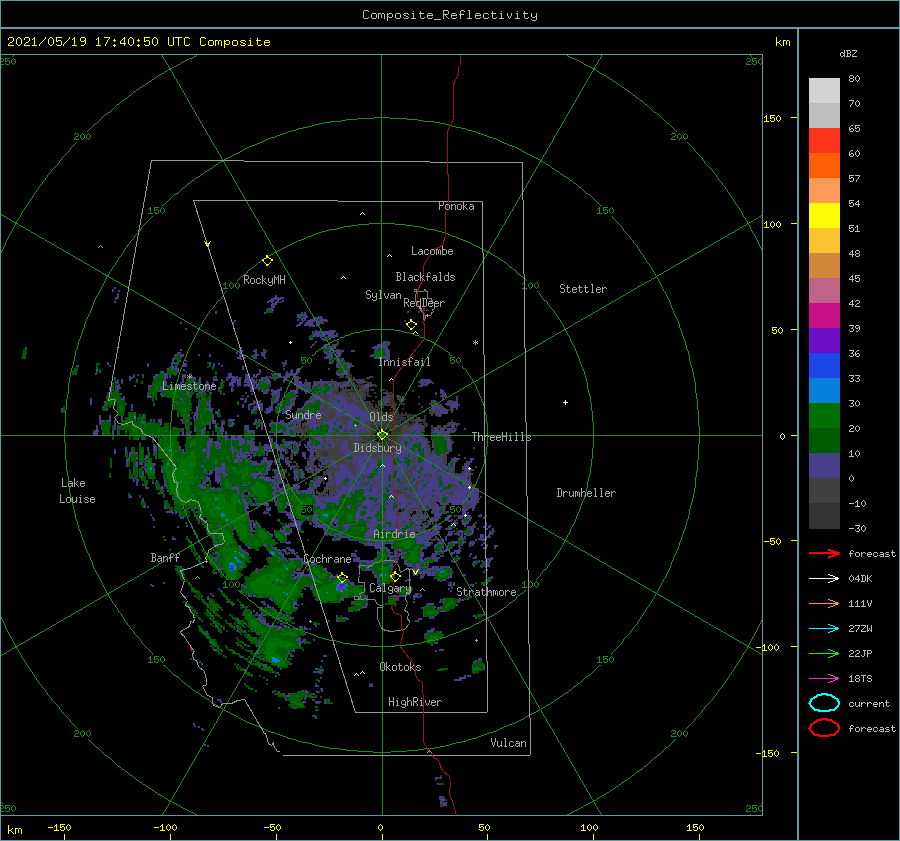The width and height of the screenshot is (900, 841).
Task: Select the bright orange 57-60 dBZ swatch
Action: 824,166
